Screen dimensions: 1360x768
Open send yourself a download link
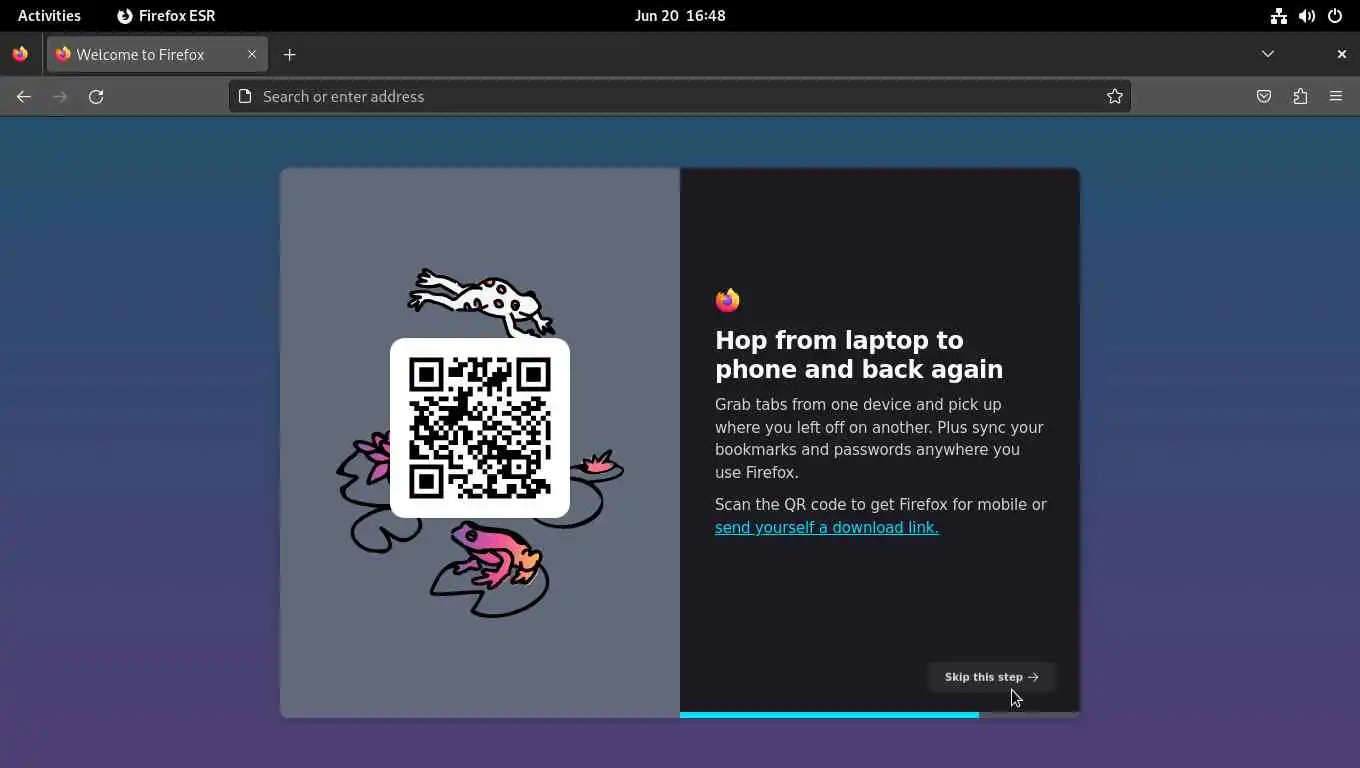826,527
